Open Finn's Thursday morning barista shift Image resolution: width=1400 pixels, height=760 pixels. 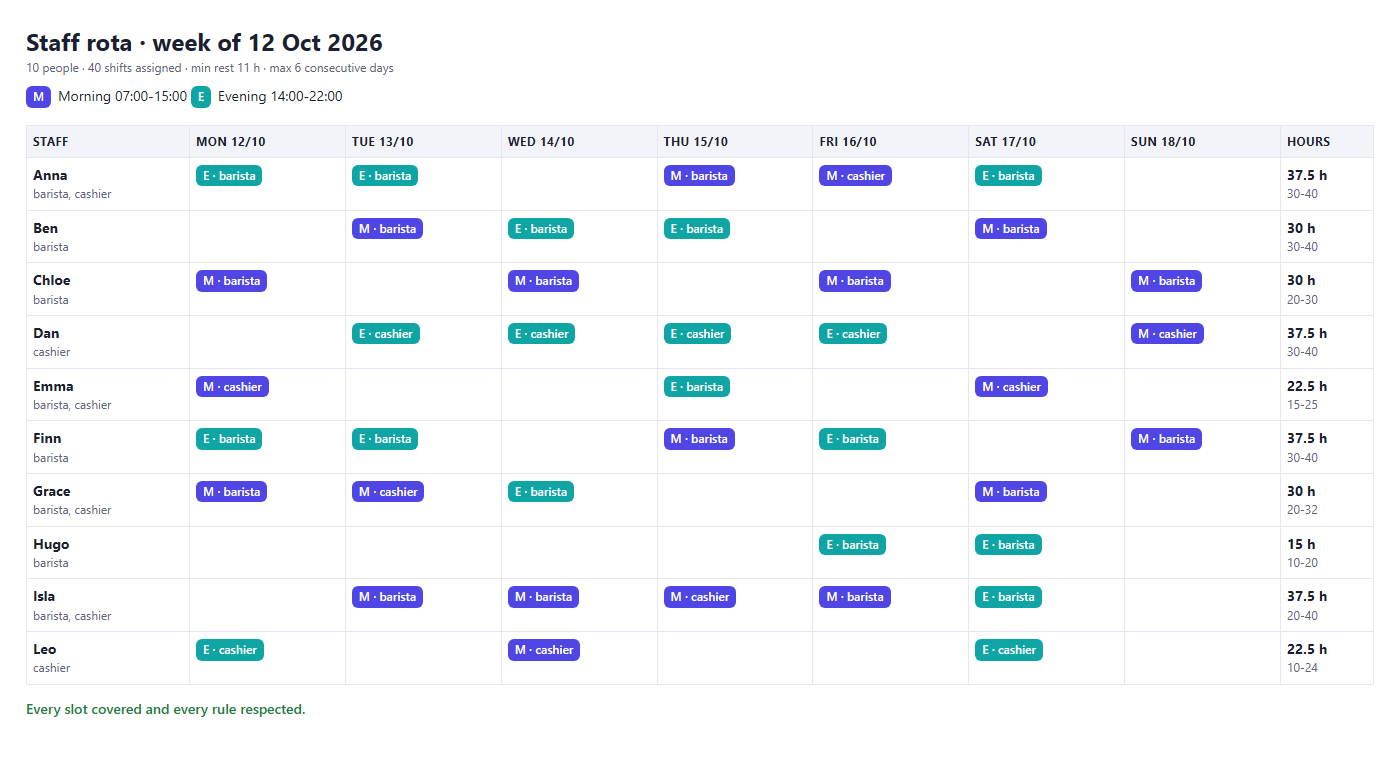point(699,439)
